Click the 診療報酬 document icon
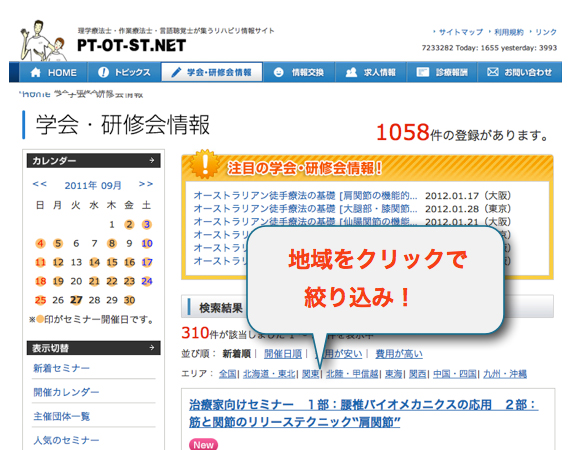 (x=422, y=72)
